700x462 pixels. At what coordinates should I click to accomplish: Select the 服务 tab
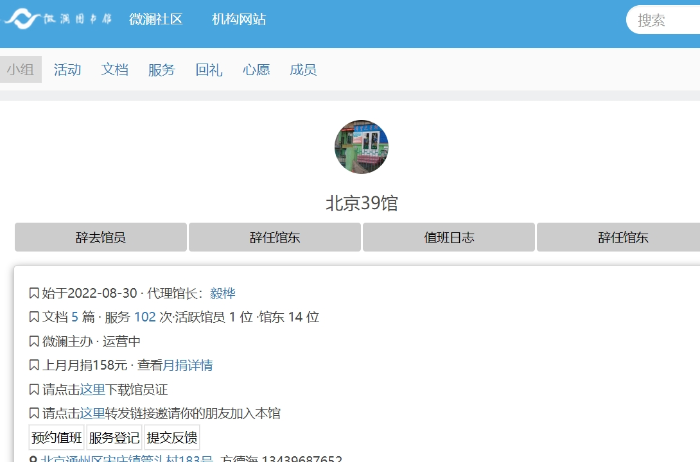pos(161,69)
